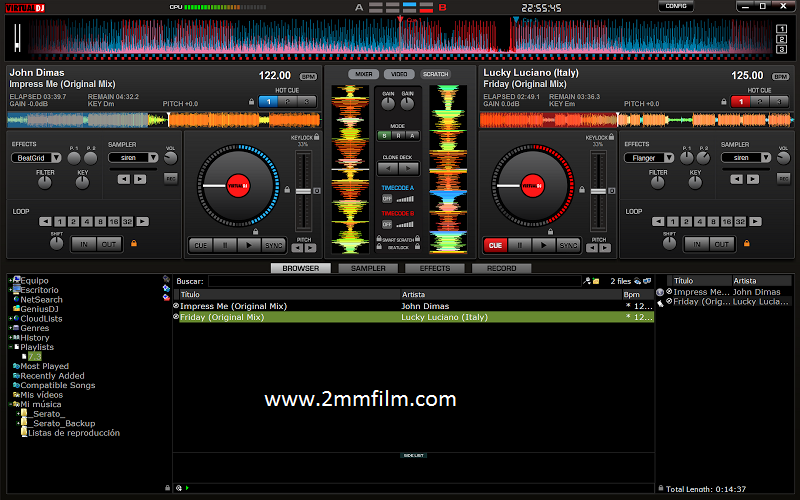Toggle left deck keylock
This screenshot has height=500, width=800.
(x=317, y=137)
